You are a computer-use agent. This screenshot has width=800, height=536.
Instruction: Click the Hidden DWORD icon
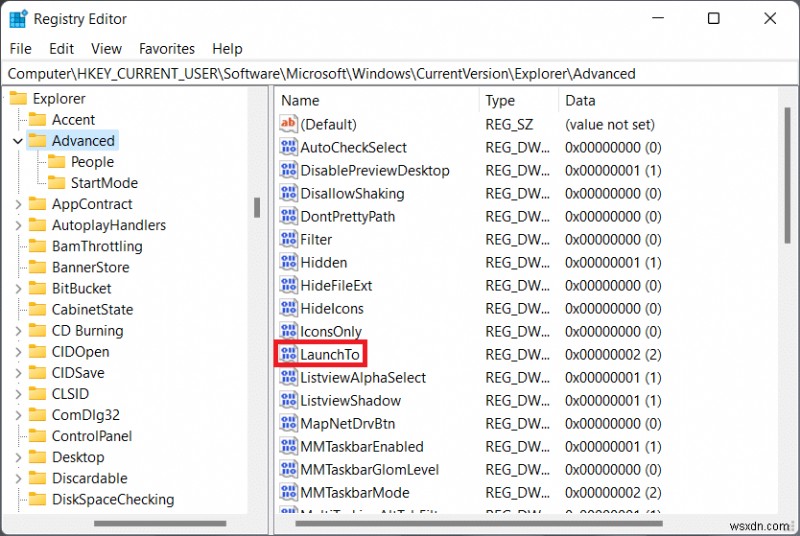(288, 262)
